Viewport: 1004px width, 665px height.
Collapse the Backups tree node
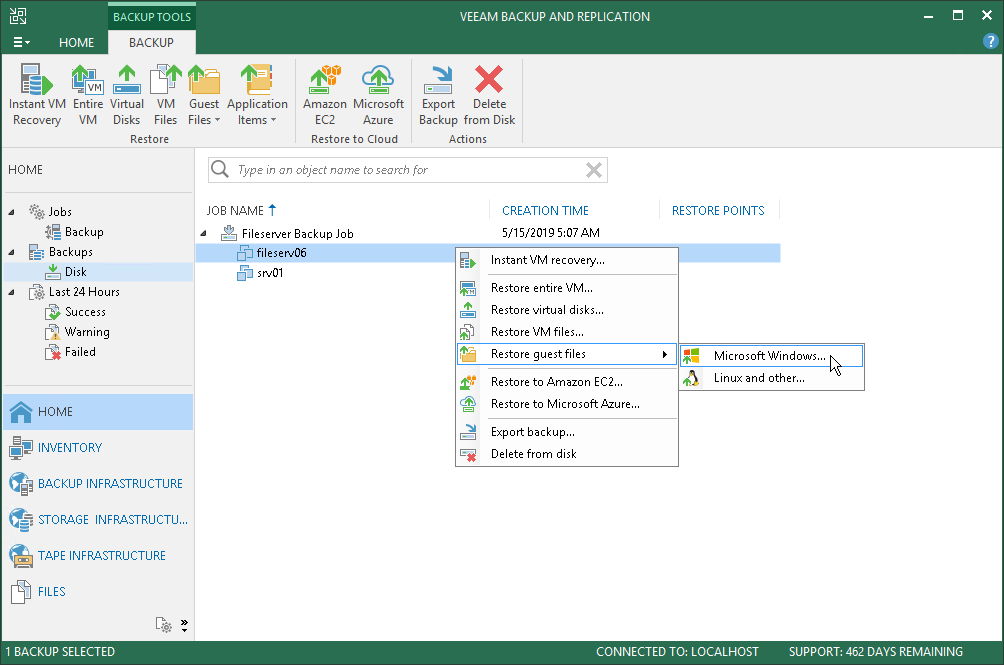click(x=12, y=252)
